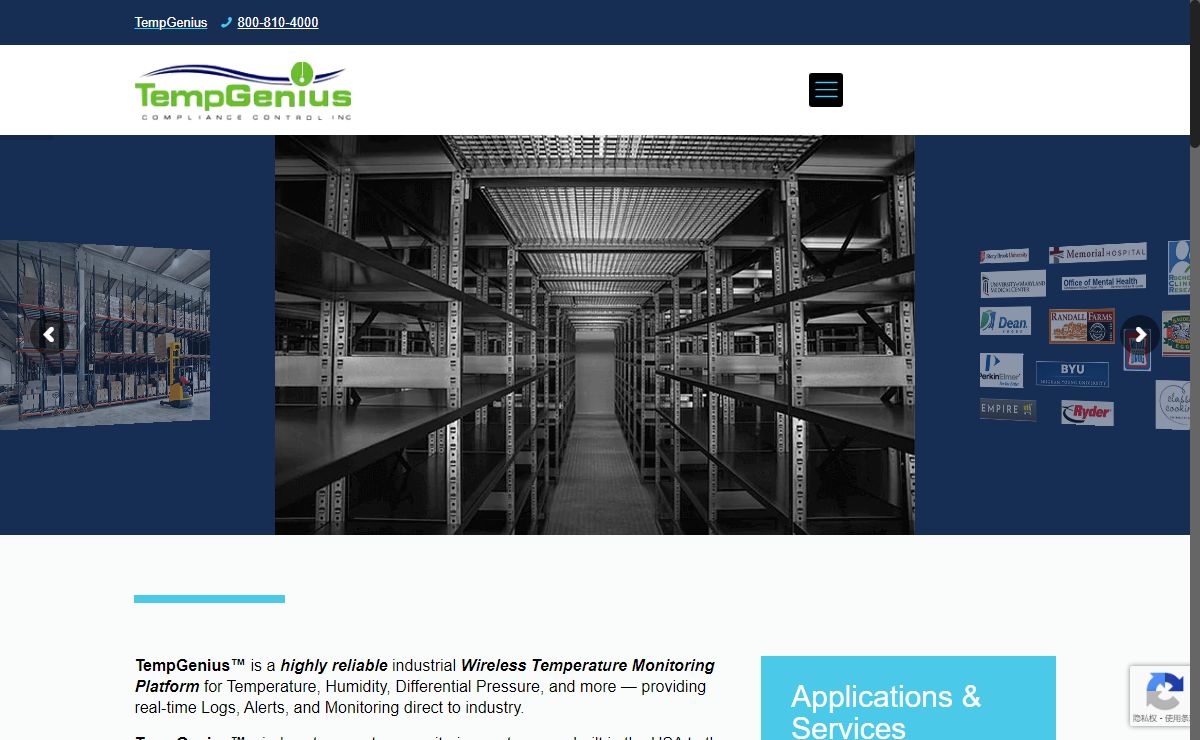This screenshot has height=740, width=1200.
Task: Click the BYU logo in the slide
Action: click(1072, 374)
